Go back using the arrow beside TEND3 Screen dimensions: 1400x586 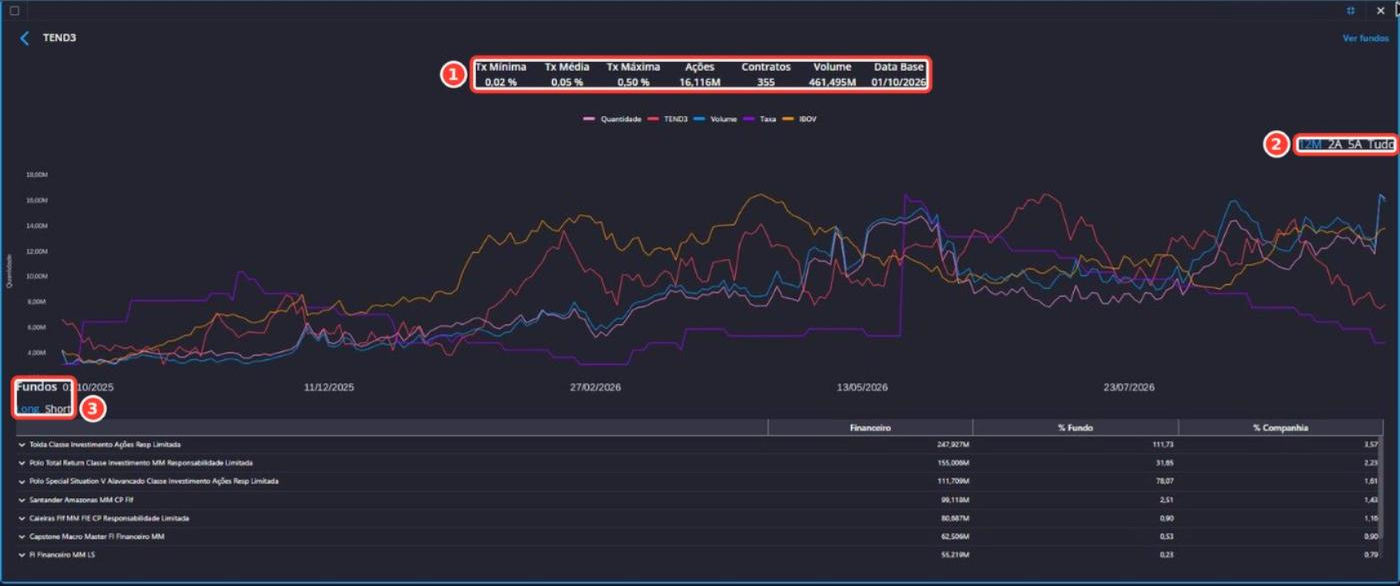point(25,38)
